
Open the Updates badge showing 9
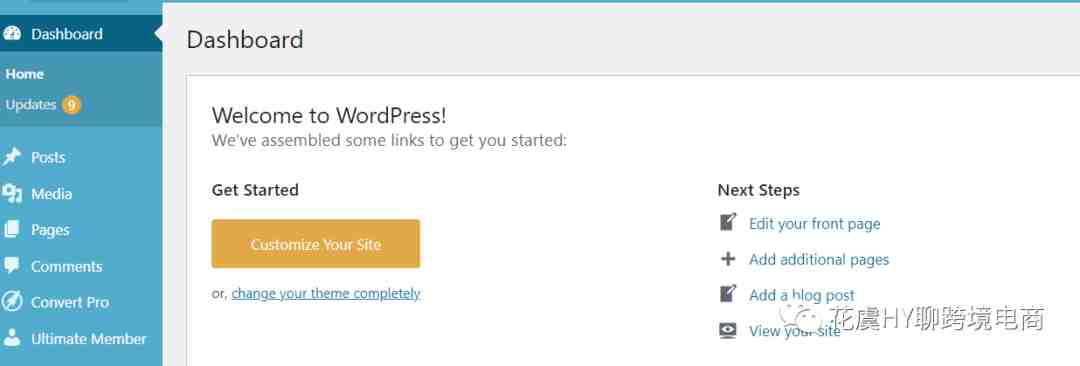point(71,105)
